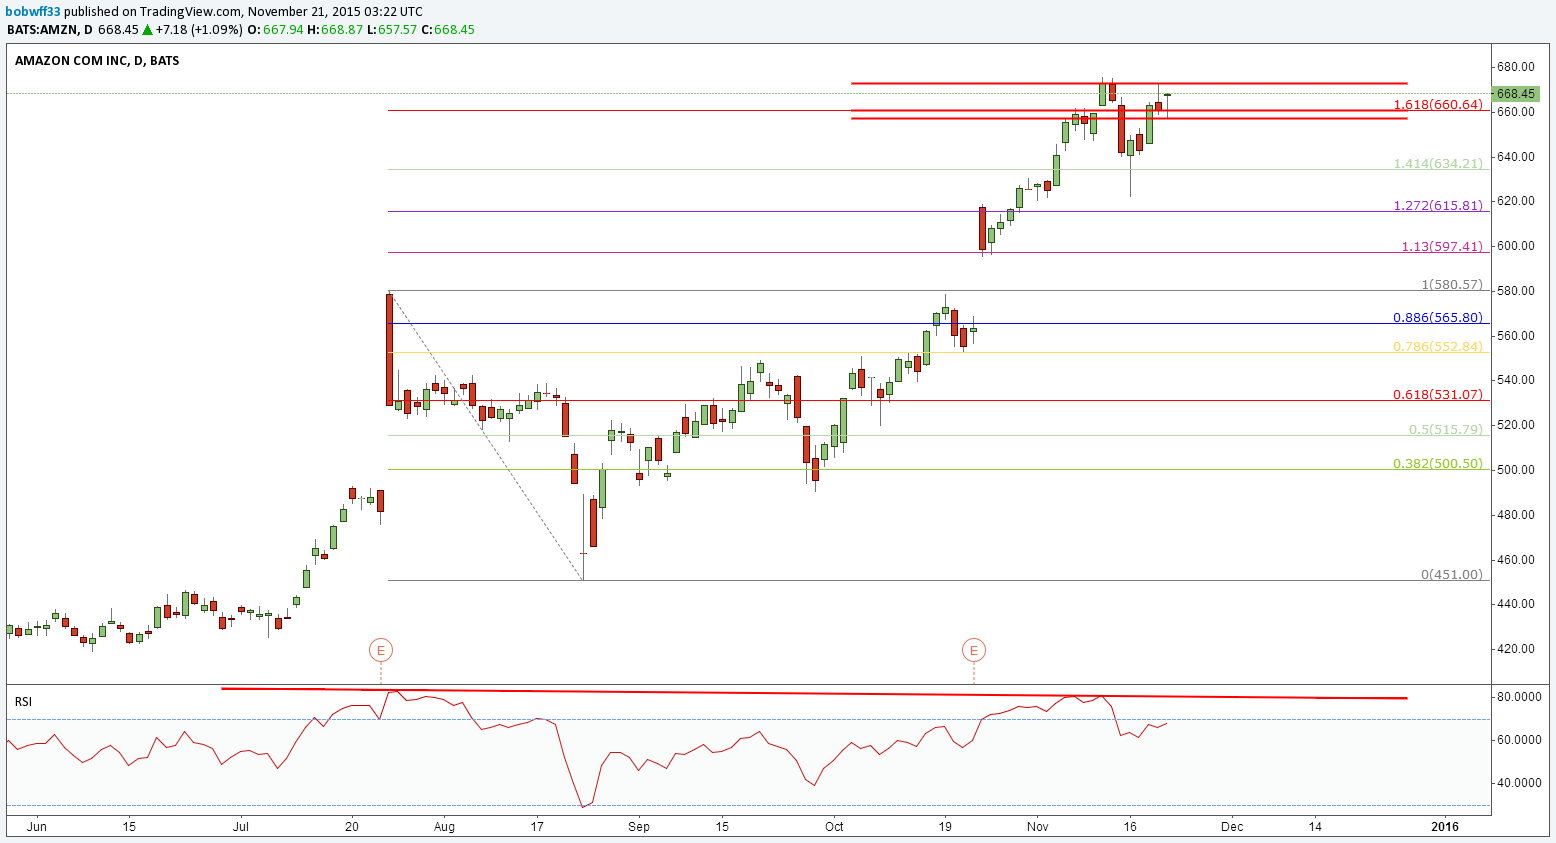The image size is (1556, 843).
Task: Click the Dec date axis label
Action: pos(1232,827)
